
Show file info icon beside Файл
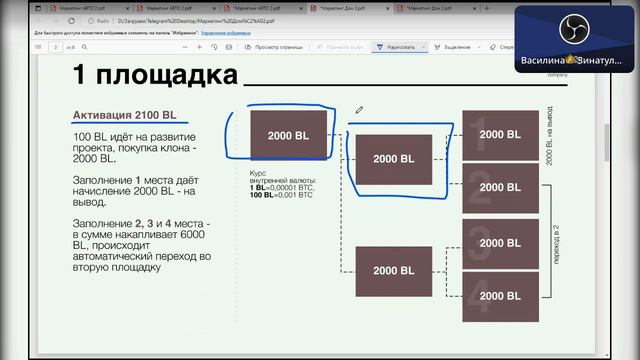click(91, 21)
